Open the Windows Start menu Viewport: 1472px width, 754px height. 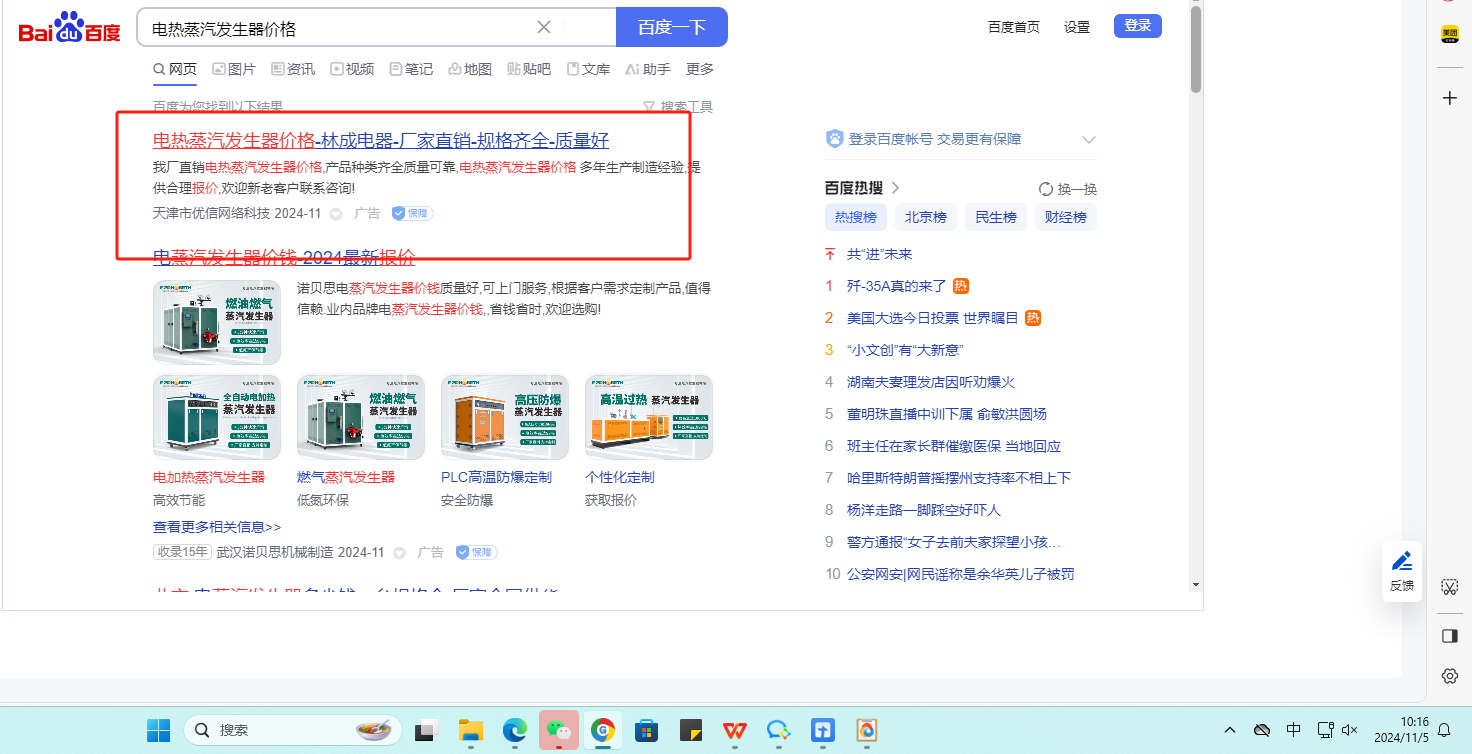(158, 731)
